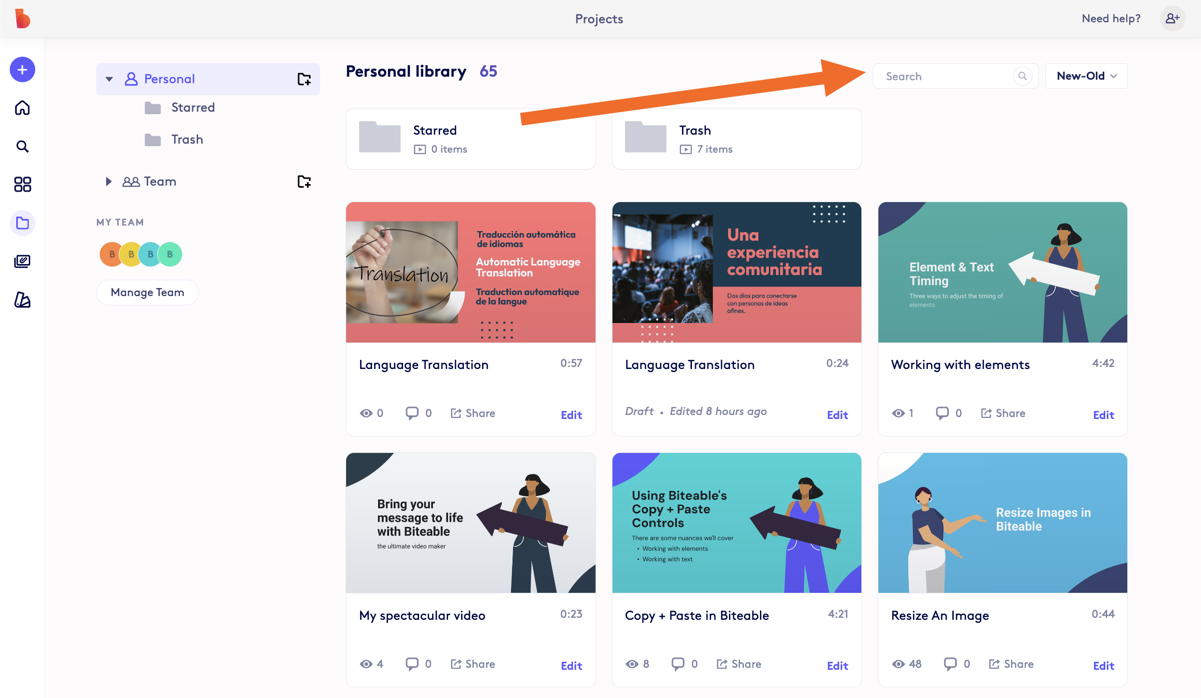This screenshot has width=1201, height=698.
Task: Open Bring your message to life thumbnail
Action: point(471,523)
